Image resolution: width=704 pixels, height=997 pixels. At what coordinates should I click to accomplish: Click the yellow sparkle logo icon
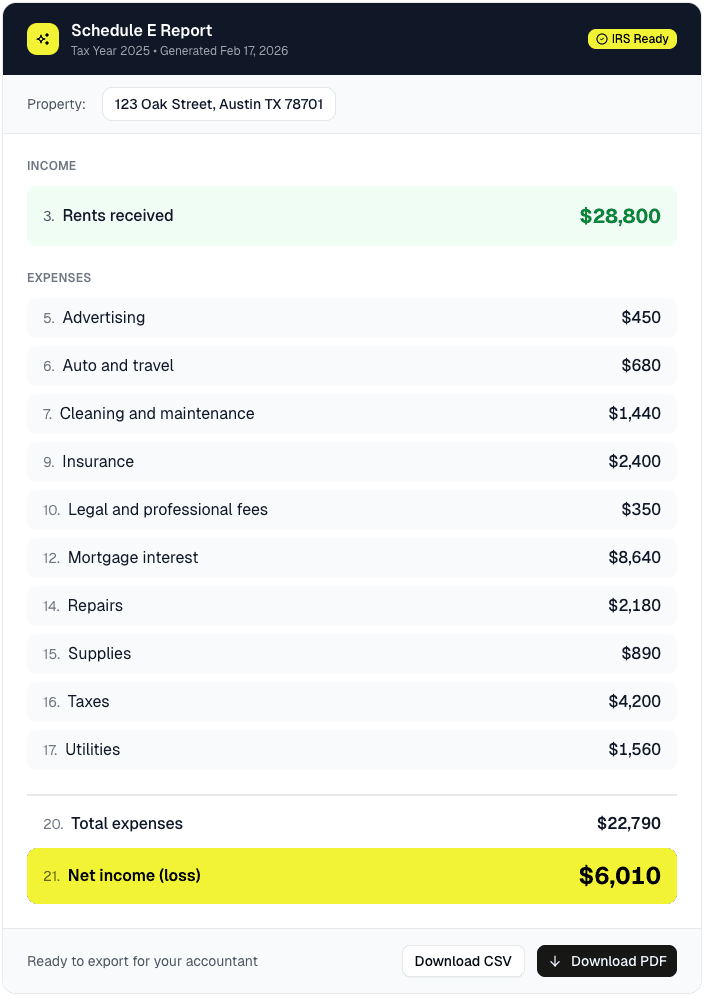(x=43, y=39)
